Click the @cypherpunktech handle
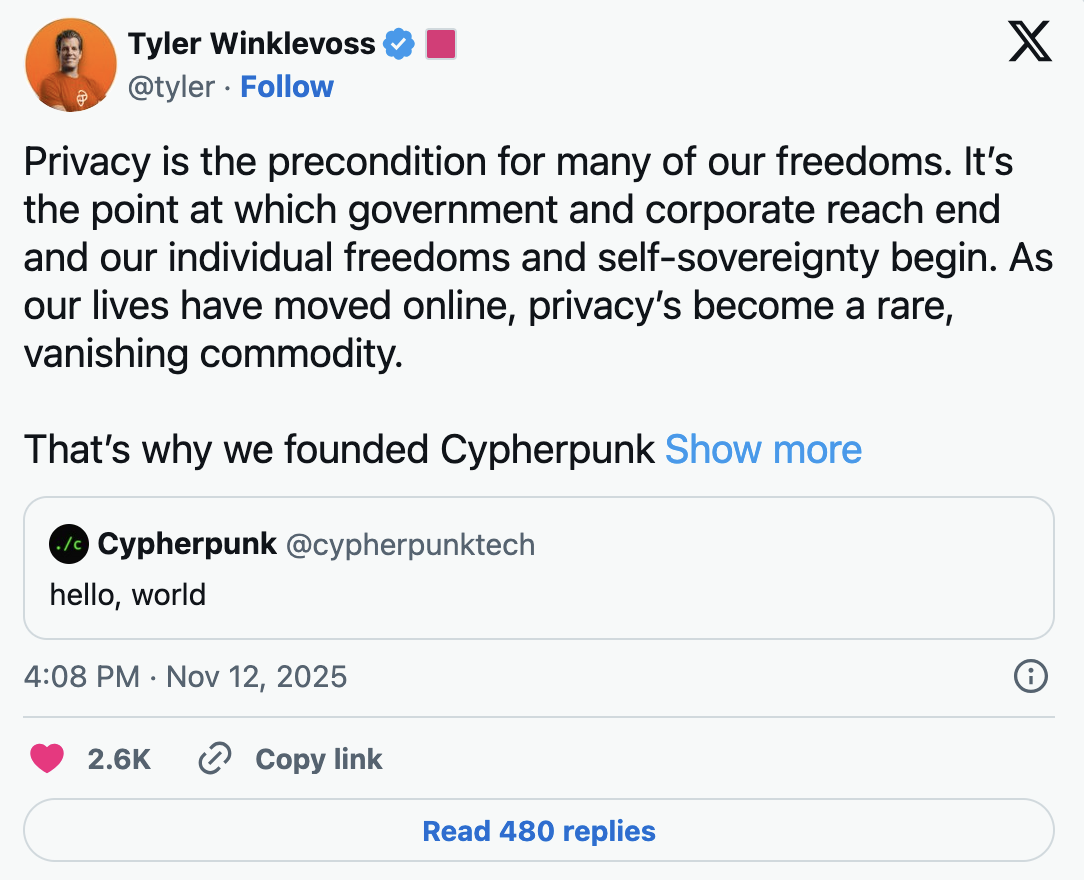The width and height of the screenshot is (1084, 880). coord(412,544)
